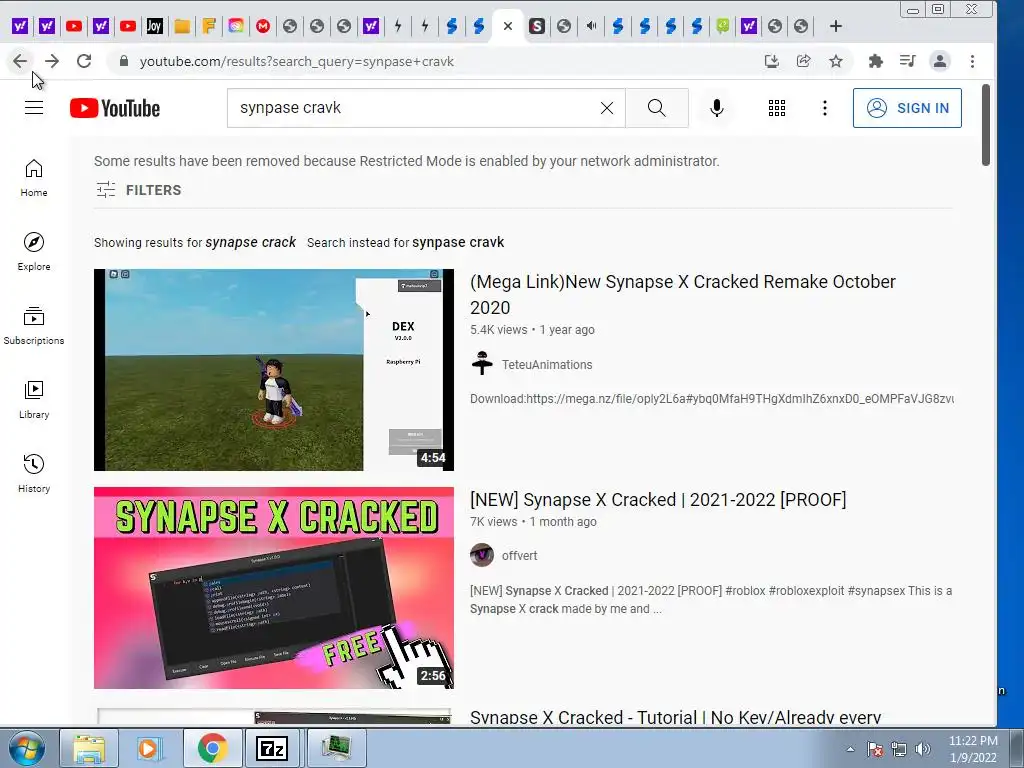
Task: Open History in the sidebar
Action: pyautogui.click(x=34, y=473)
